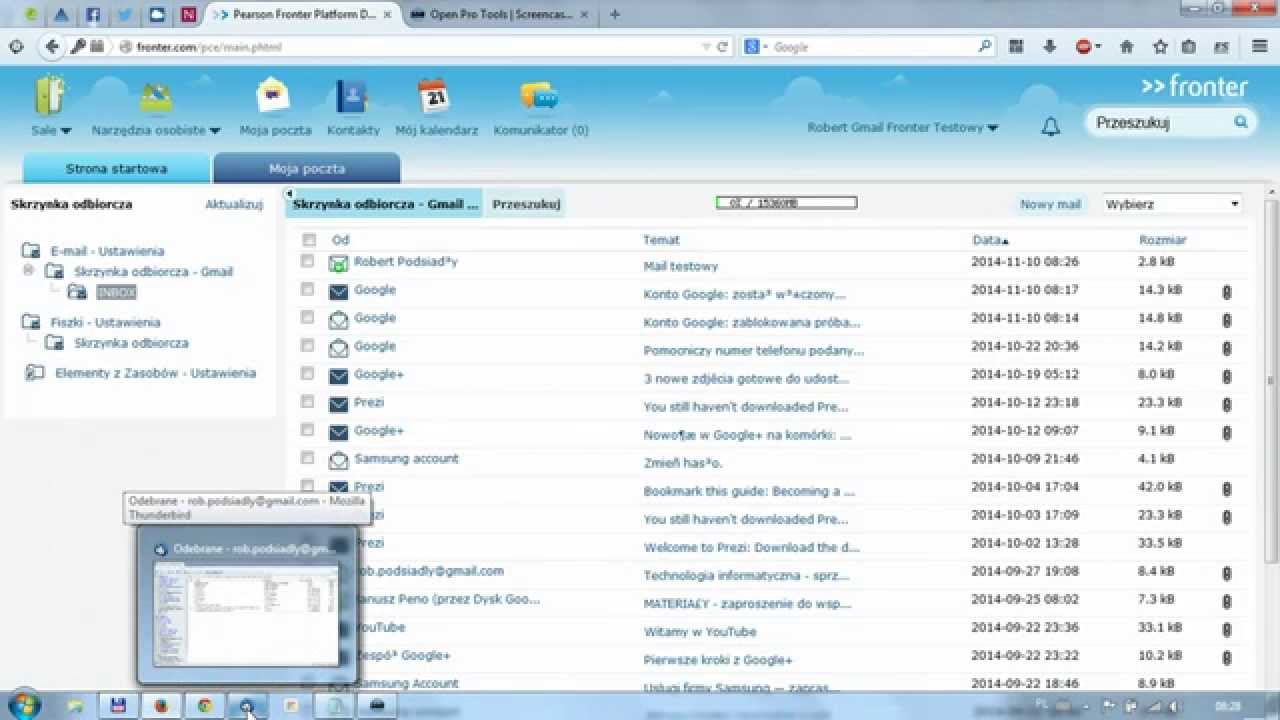Viewport: 1280px width, 720px height.
Task: Open the Komunikator chat icon
Action: click(x=539, y=97)
